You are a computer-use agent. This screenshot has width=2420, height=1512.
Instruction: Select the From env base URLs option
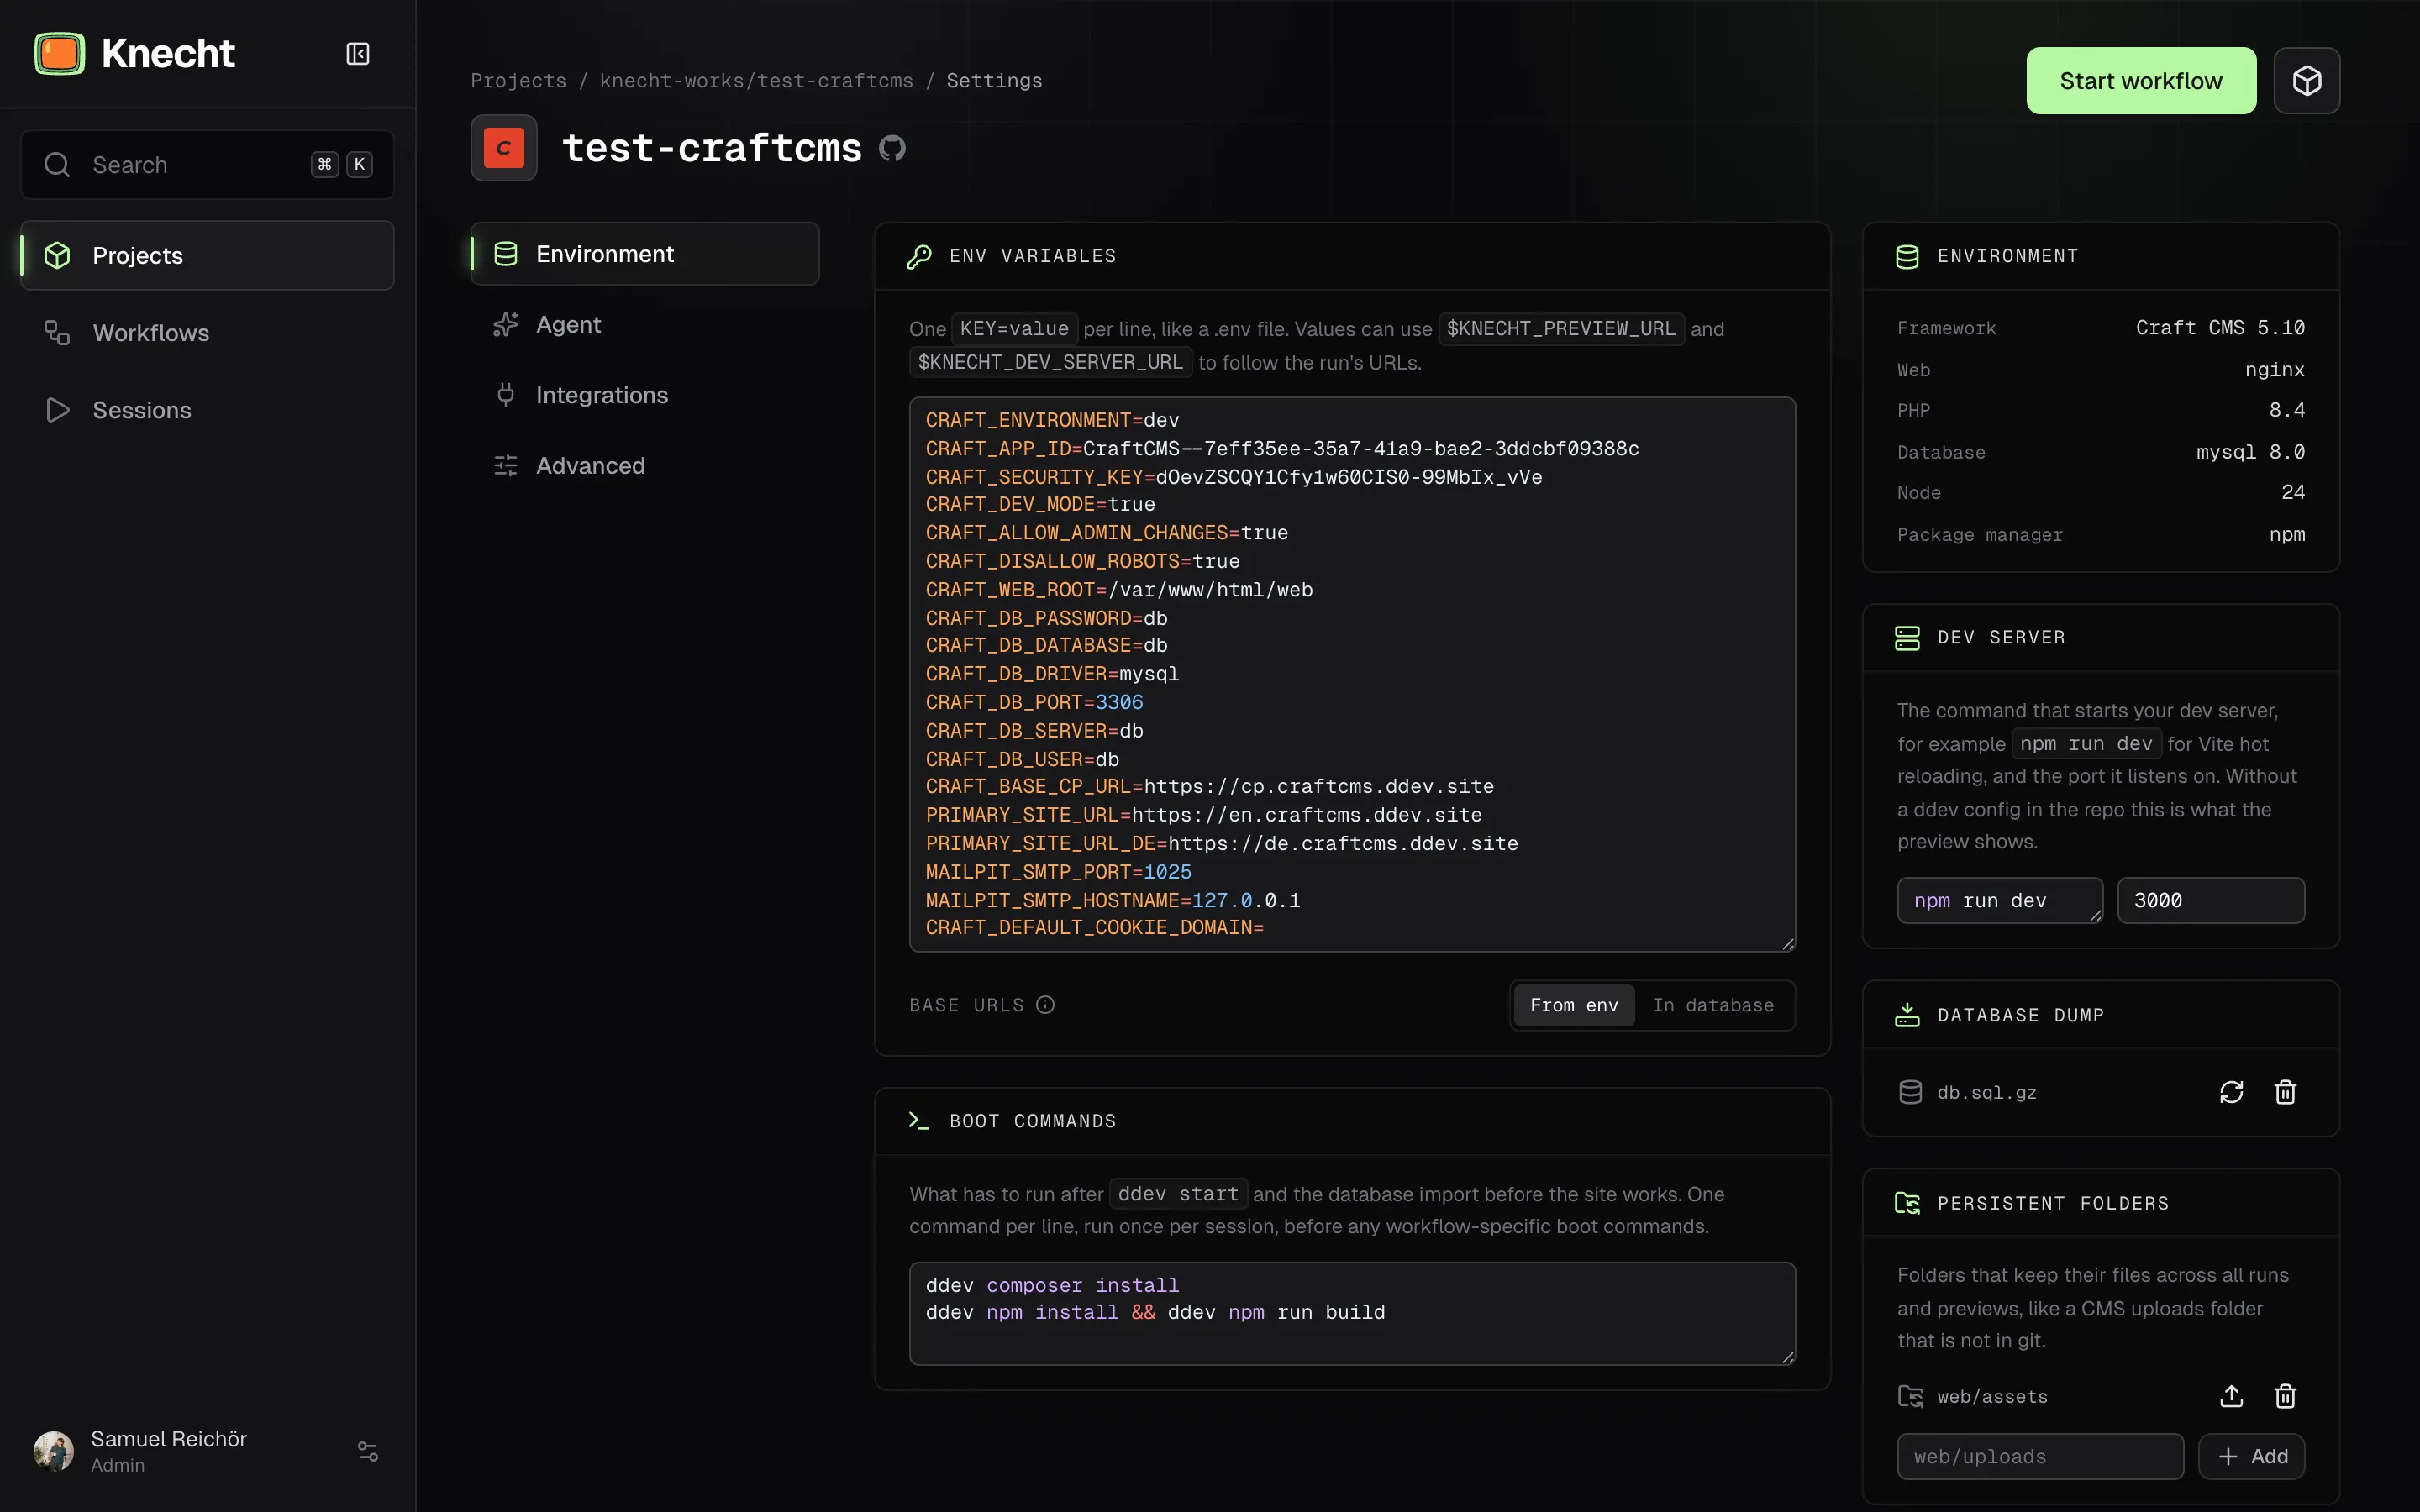(1574, 1005)
